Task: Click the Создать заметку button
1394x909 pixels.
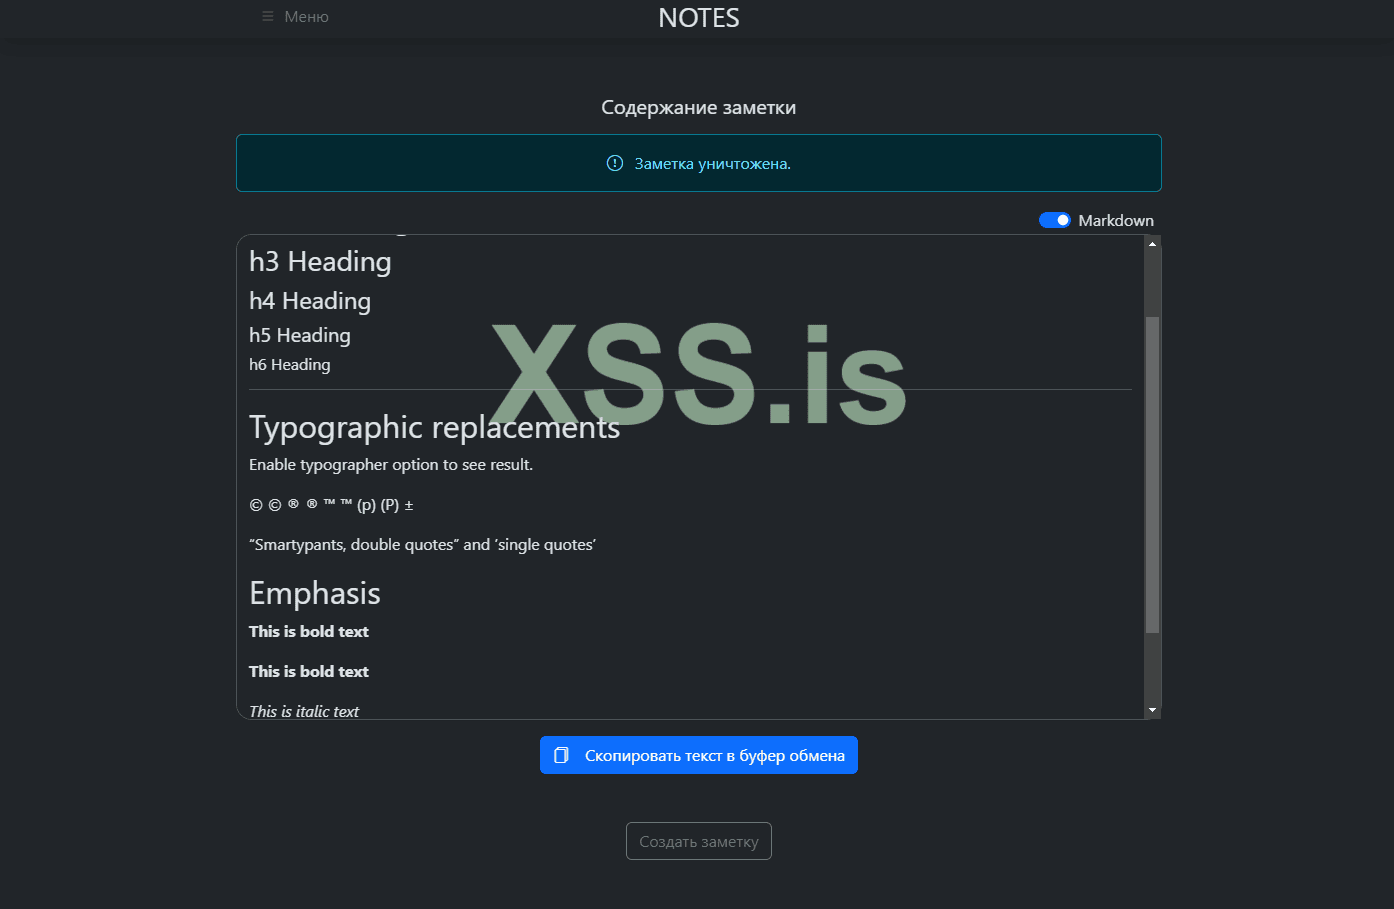Action: [x=699, y=841]
